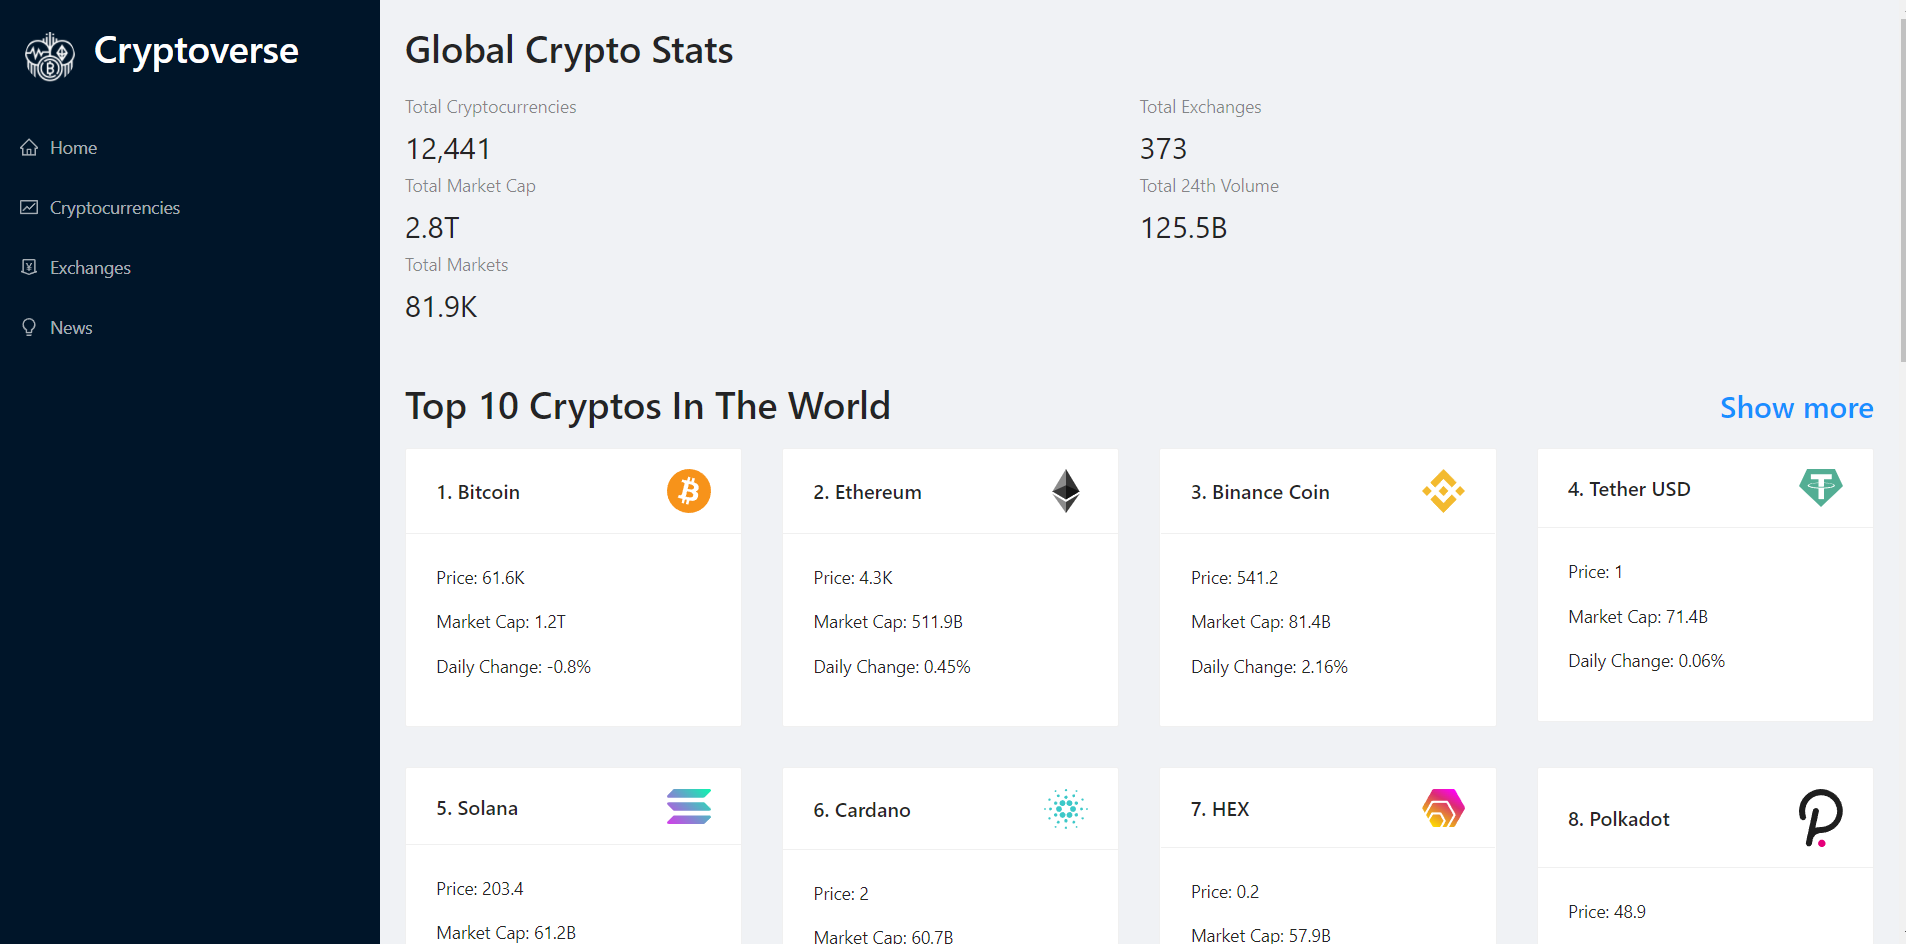Click the Total Market Cap value 2.8T
The image size is (1906, 944).
tap(432, 228)
